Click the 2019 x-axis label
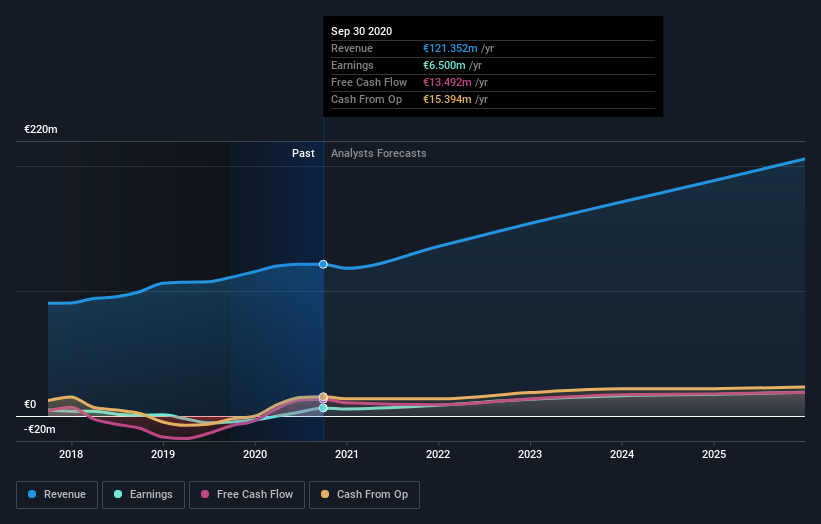This screenshot has width=821, height=524. 163,454
